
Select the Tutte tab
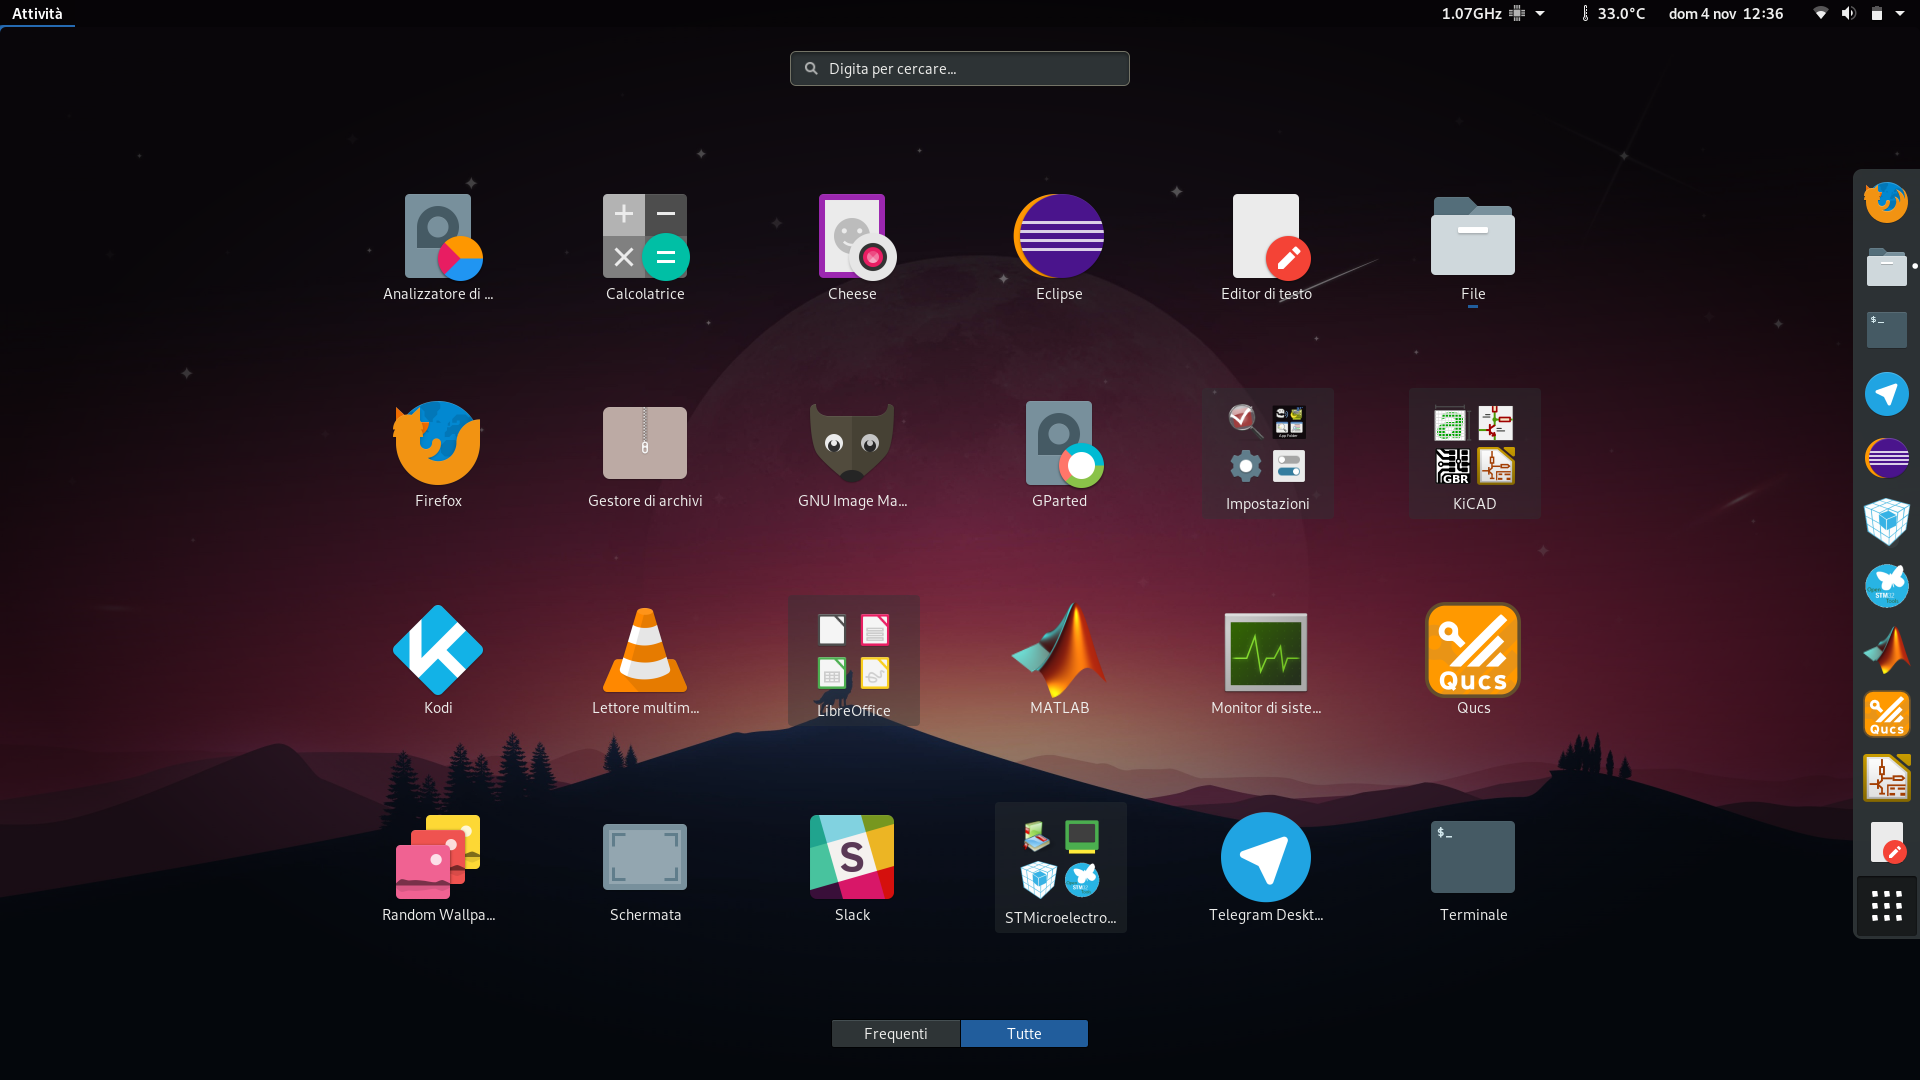pyautogui.click(x=1024, y=1034)
